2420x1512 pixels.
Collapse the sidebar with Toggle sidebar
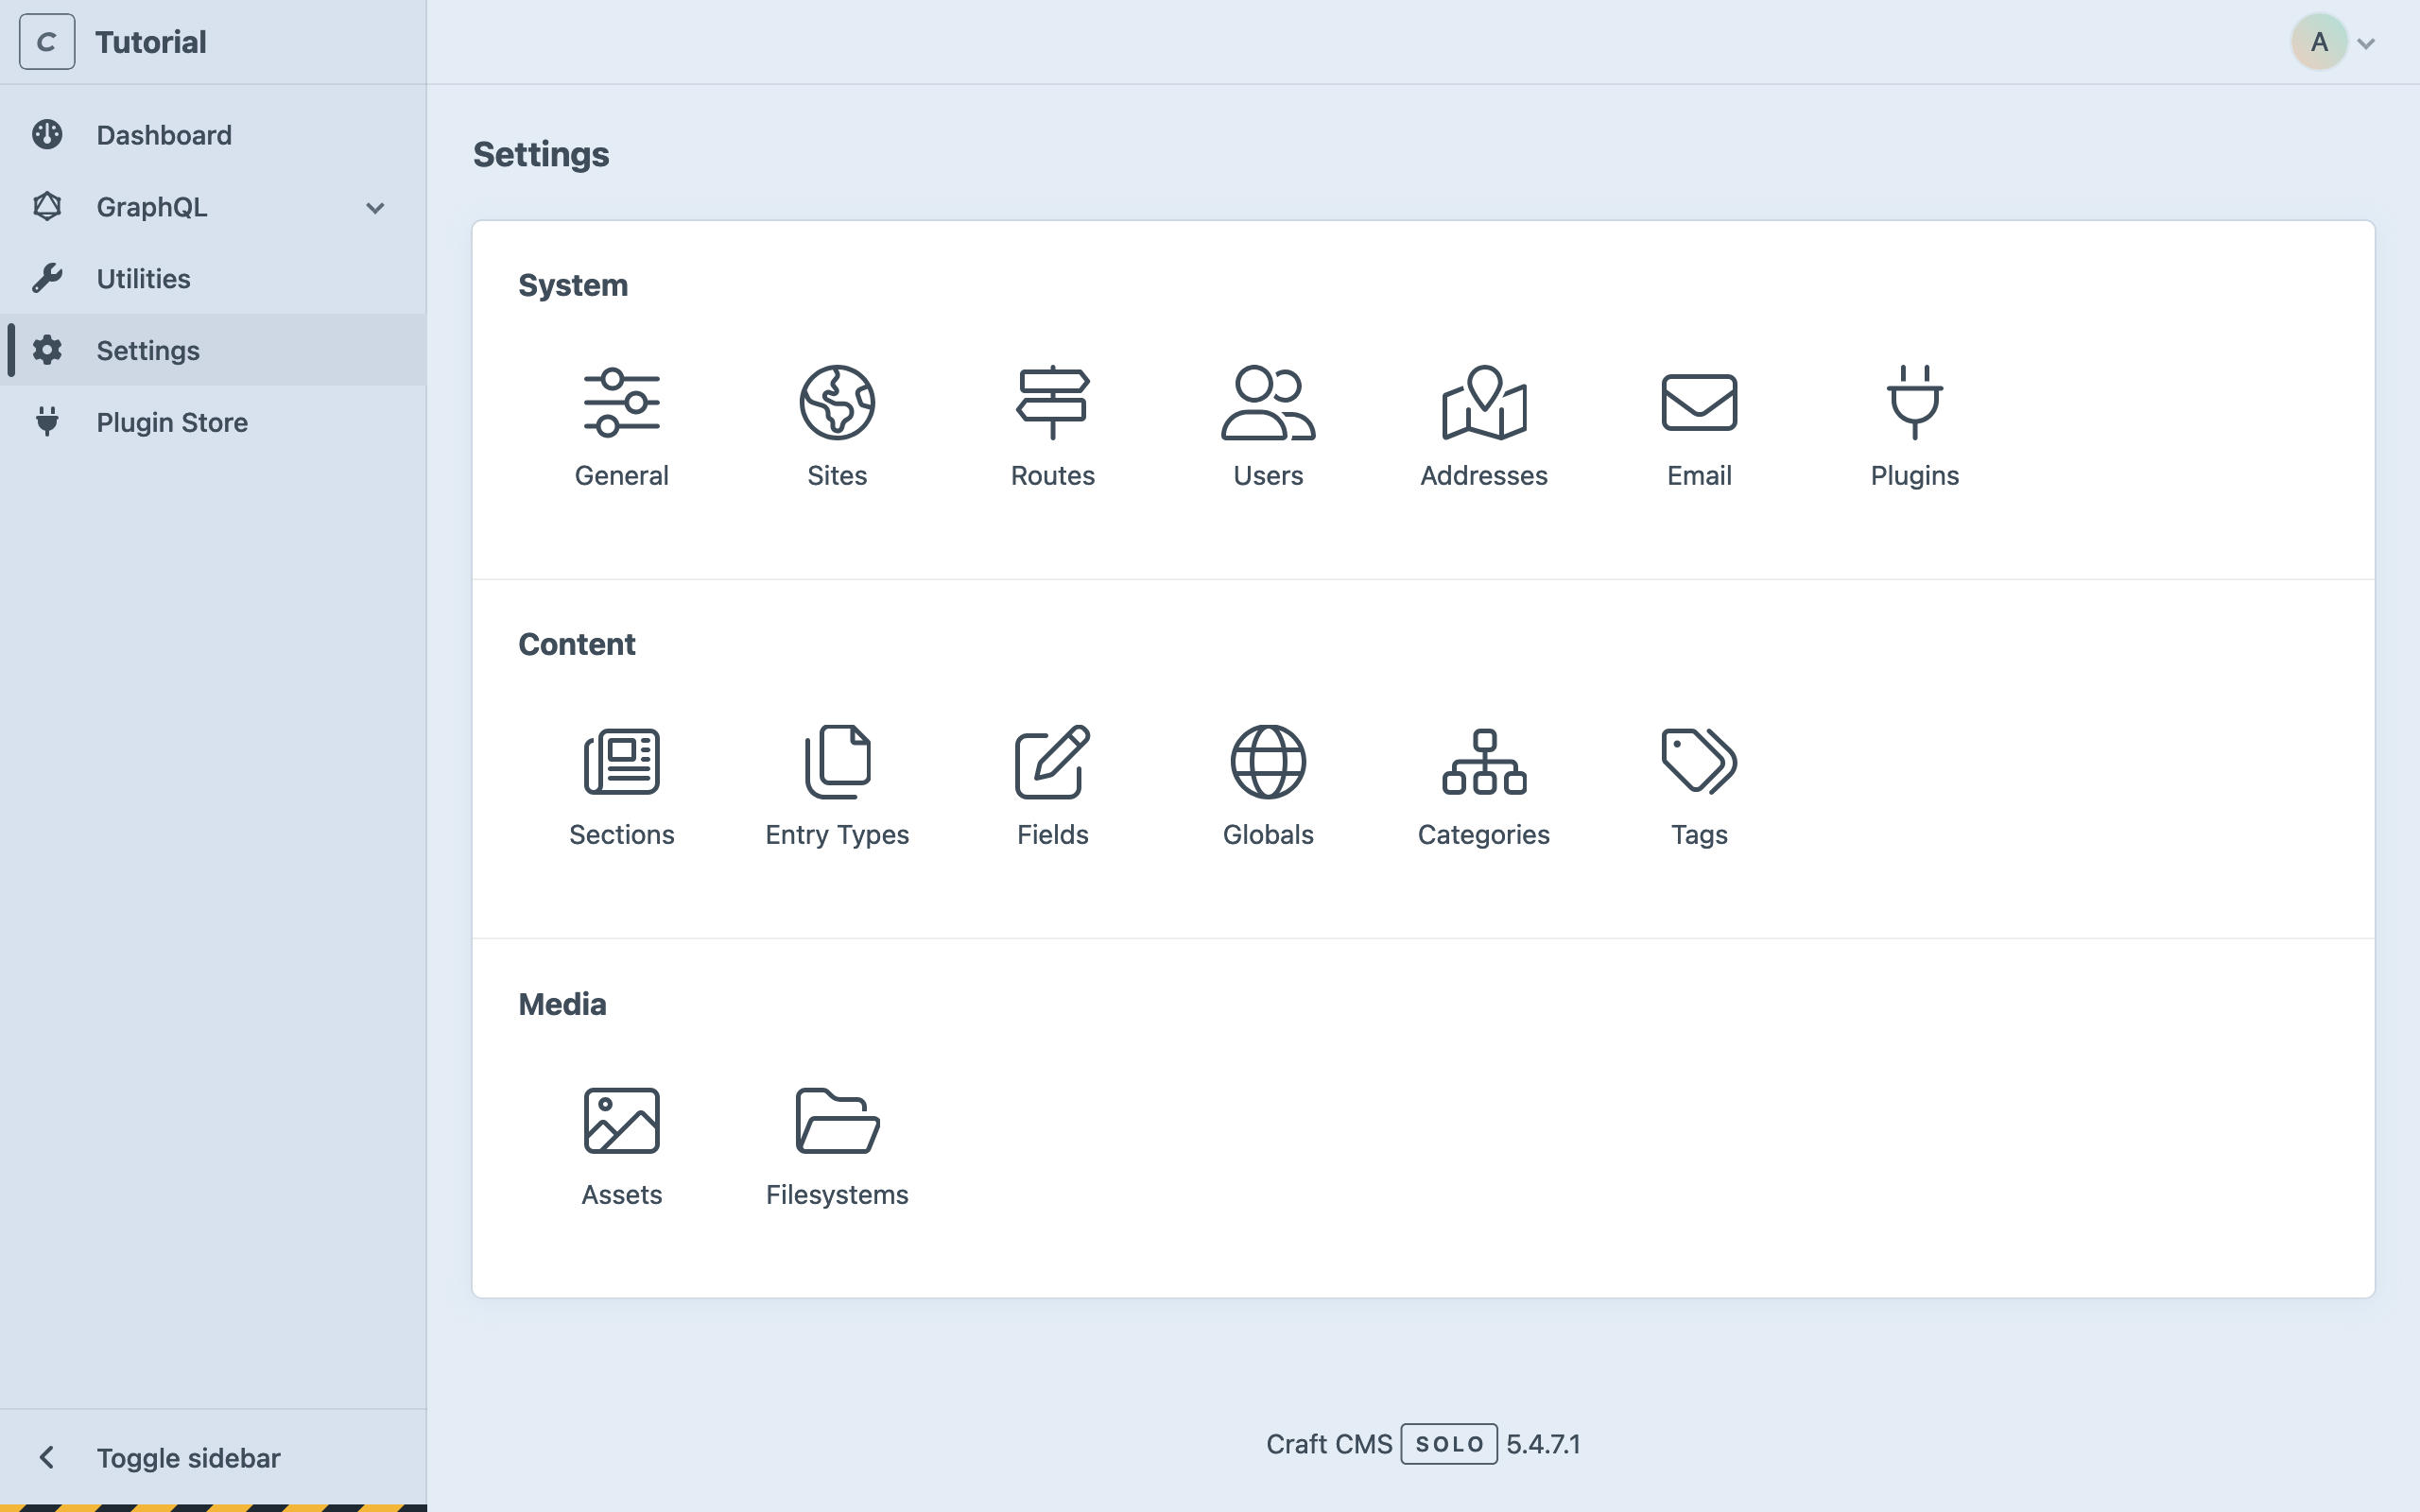click(188, 1457)
